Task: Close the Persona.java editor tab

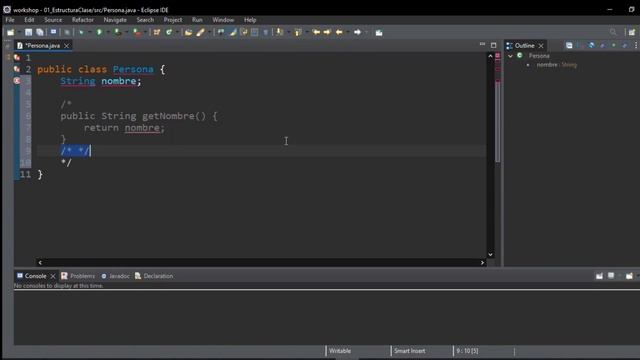Action: [67, 46]
